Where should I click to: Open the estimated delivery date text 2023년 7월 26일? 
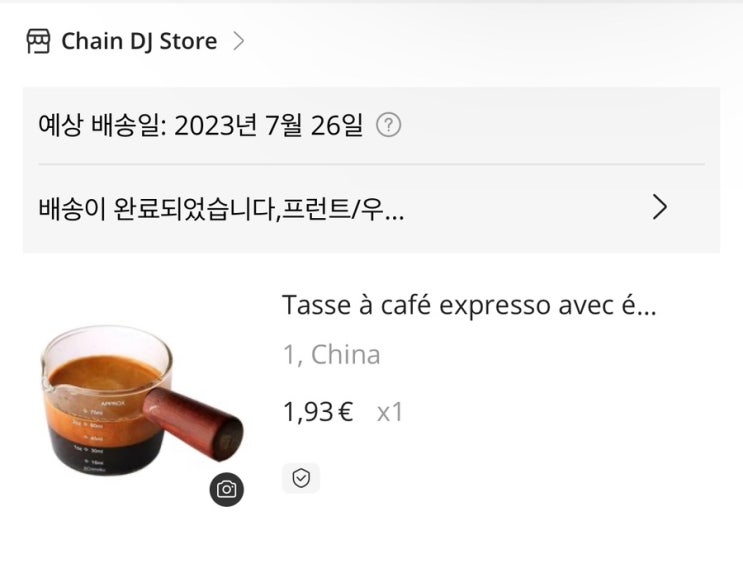pyautogui.click(x=268, y=126)
